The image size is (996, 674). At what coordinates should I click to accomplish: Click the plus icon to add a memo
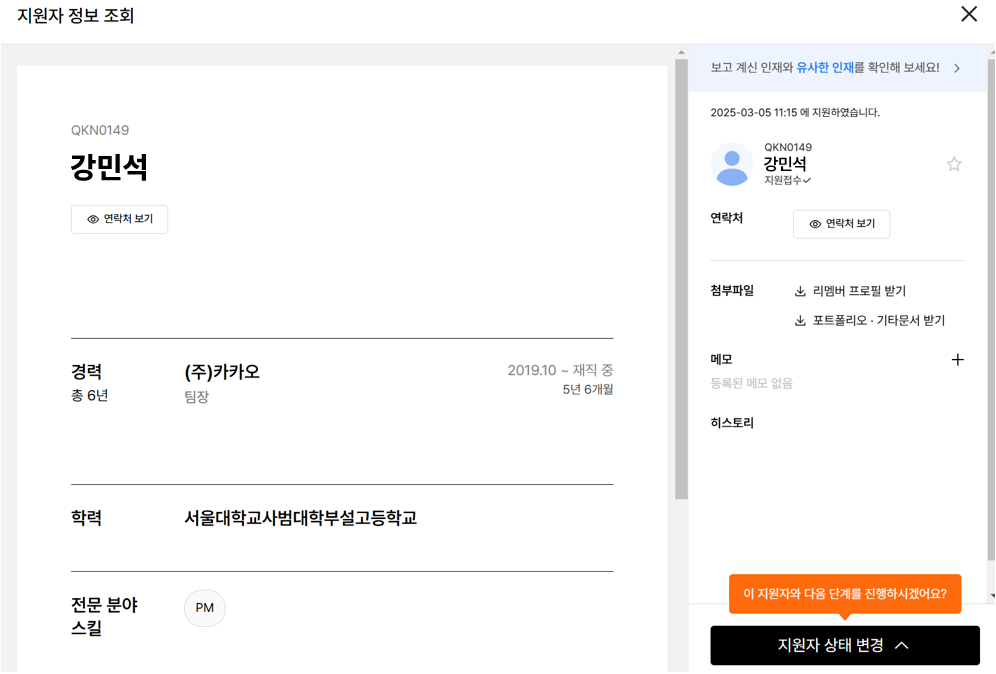point(957,360)
